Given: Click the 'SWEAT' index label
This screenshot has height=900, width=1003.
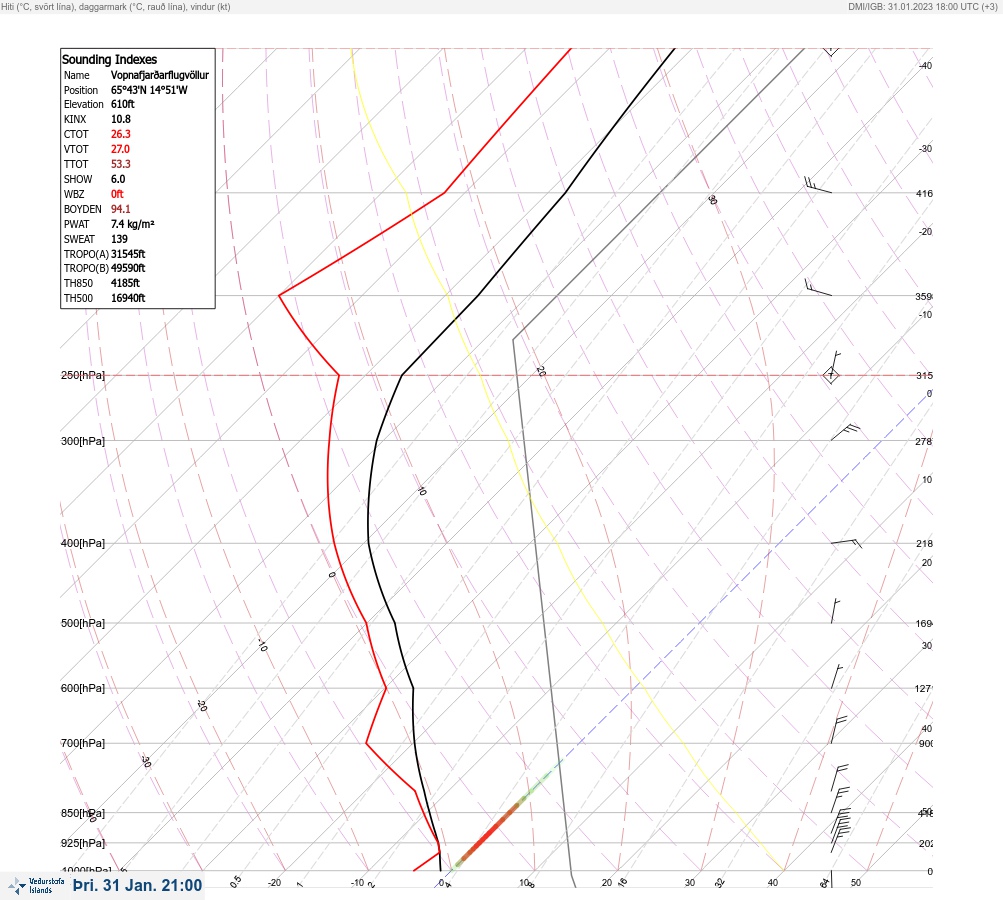Looking at the screenshot, I should [79, 239].
